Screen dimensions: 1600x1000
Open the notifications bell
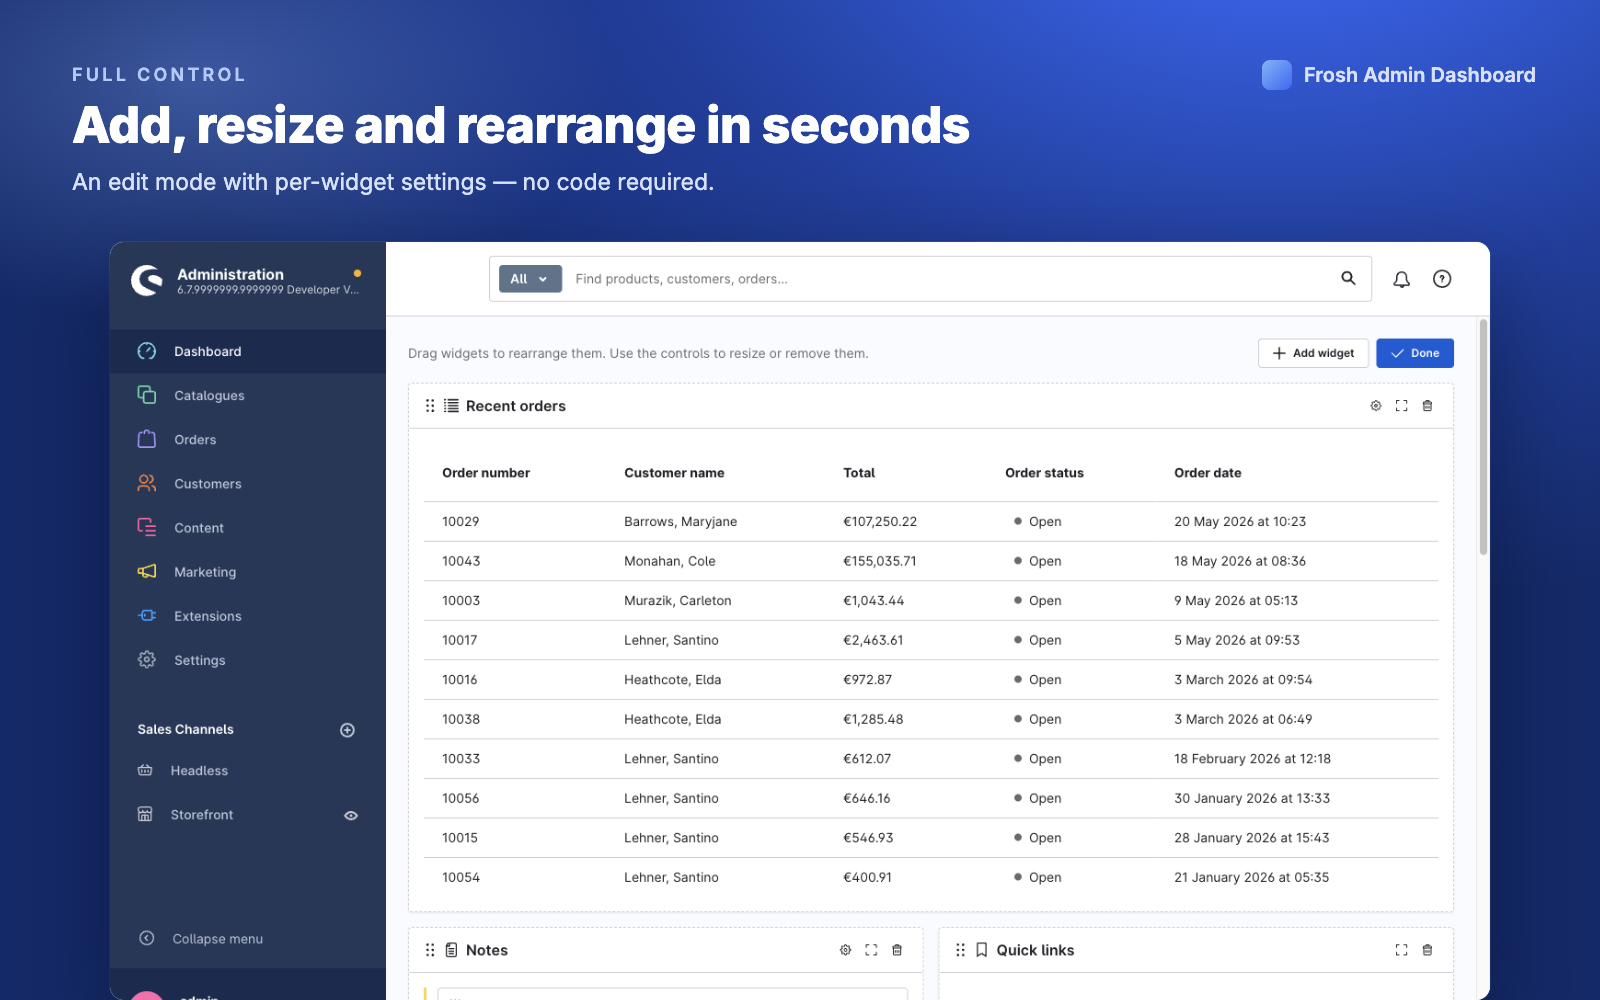pyautogui.click(x=1402, y=279)
